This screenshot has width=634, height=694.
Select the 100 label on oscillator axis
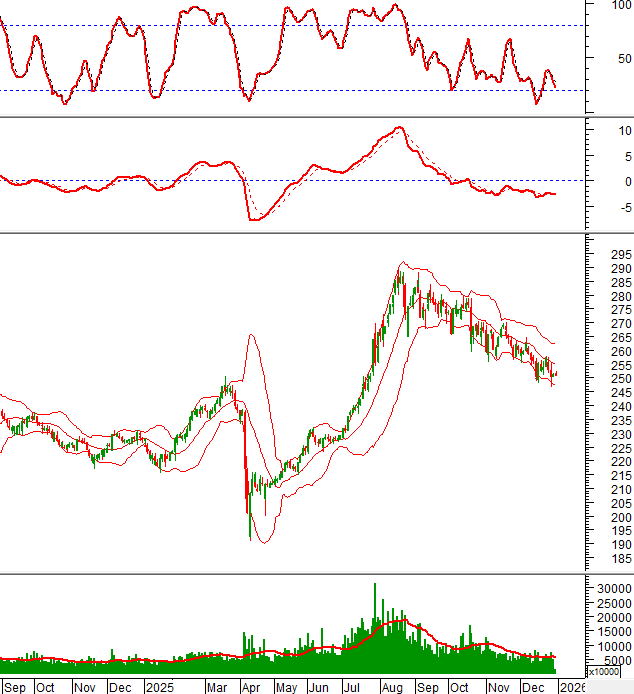[620, 6]
